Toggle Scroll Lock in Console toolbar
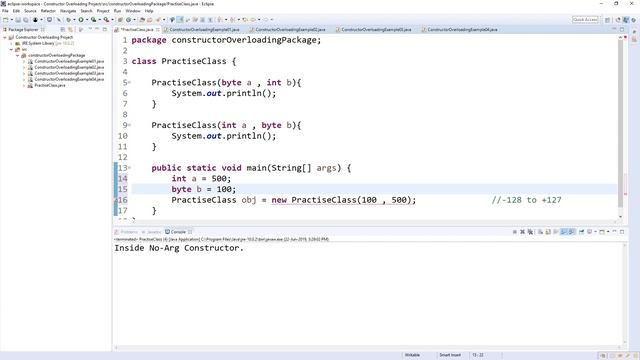 coord(548,232)
